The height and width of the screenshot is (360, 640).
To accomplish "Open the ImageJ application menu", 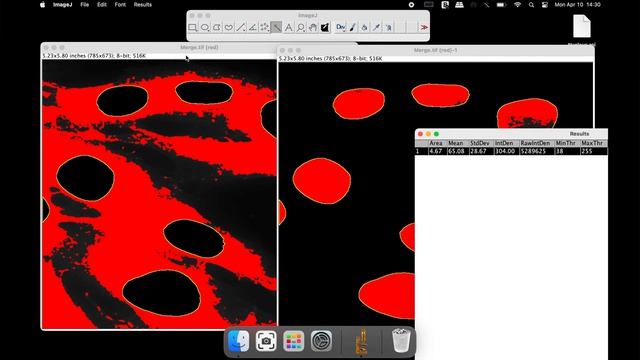I will point(62,5).
